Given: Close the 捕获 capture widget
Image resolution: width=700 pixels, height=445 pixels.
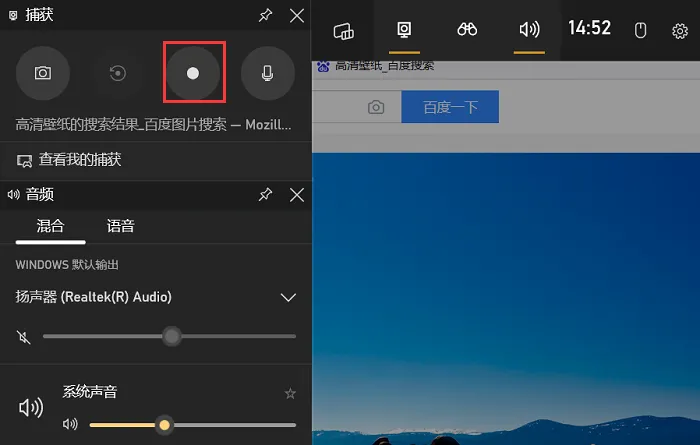Looking at the screenshot, I should [x=297, y=16].
